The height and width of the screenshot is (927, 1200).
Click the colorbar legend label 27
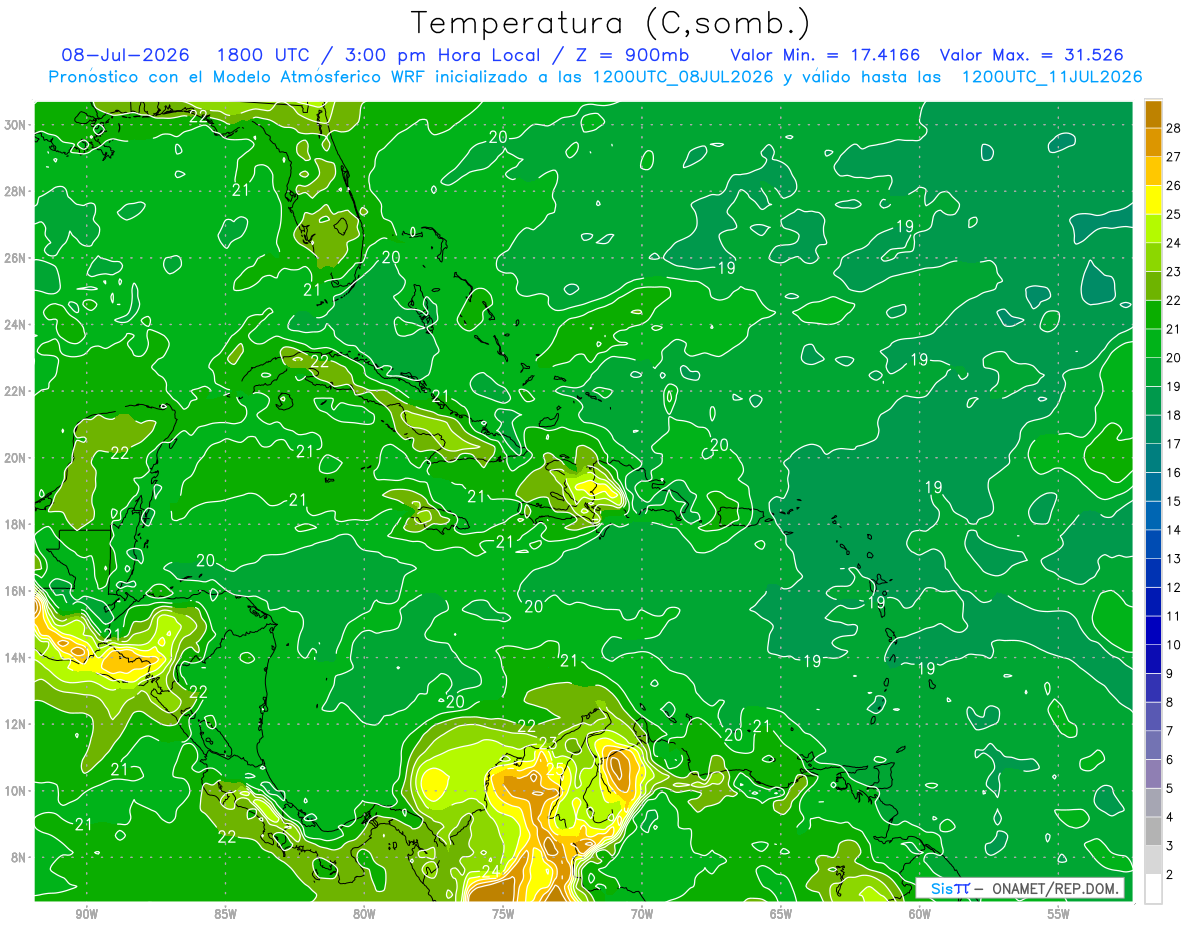click(x=1174, y=157)
